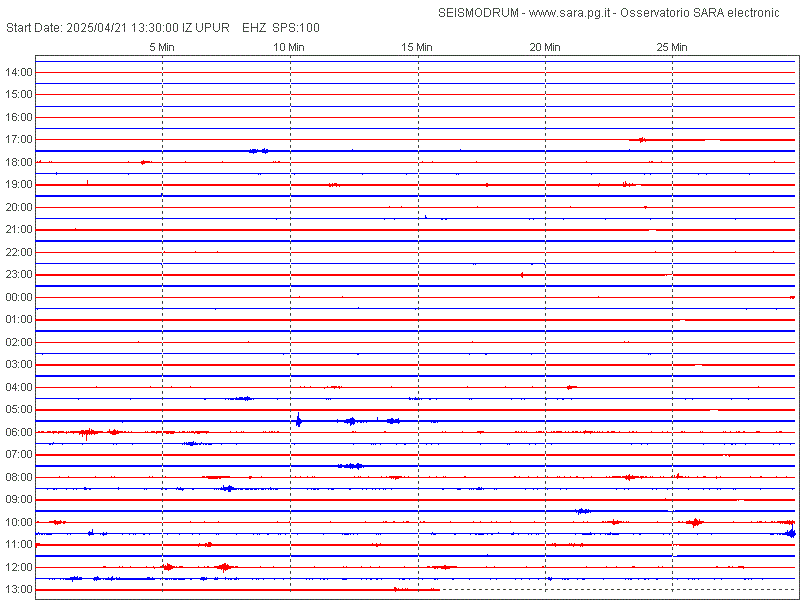Viewport: 800px width, 600px height.
Task: Click the '5 Min' time axis label
Action: (x=162, y=47)
